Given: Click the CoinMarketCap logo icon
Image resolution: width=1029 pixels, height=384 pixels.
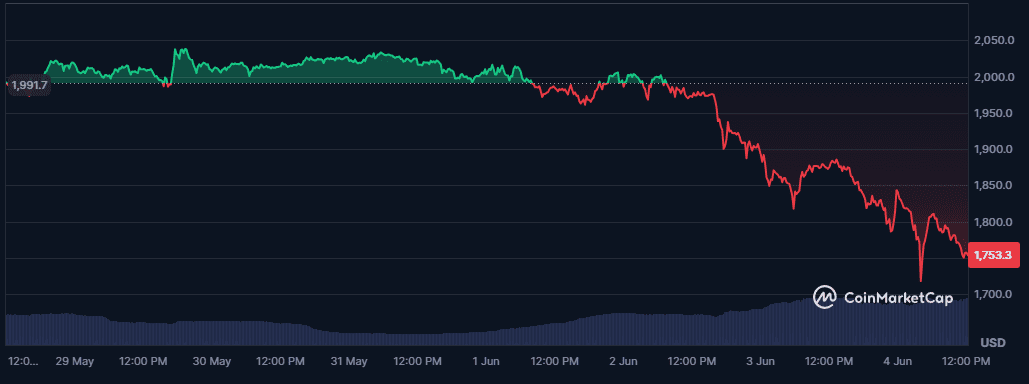Looking at the screenshot, I should click(825, 297).
